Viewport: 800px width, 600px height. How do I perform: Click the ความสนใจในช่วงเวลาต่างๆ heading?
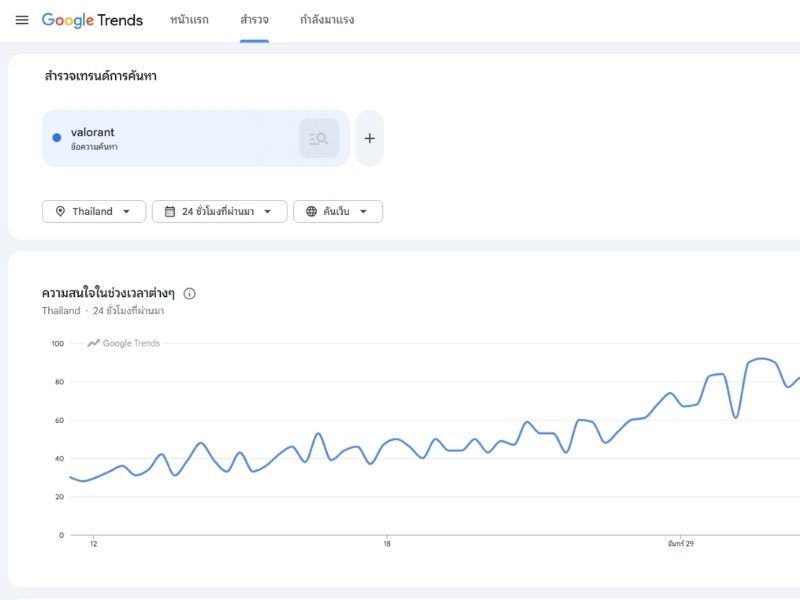click(108, 293)
